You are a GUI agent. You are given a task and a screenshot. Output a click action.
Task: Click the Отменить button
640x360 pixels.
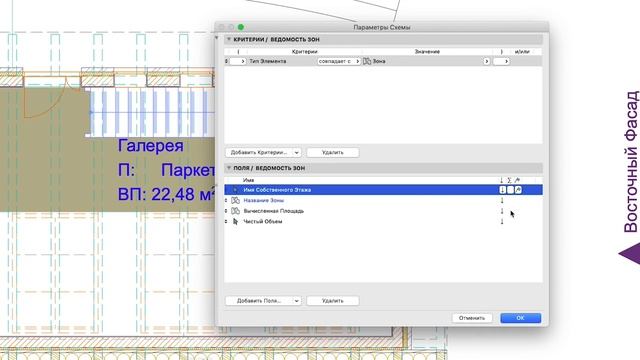(x=472, y=318)
